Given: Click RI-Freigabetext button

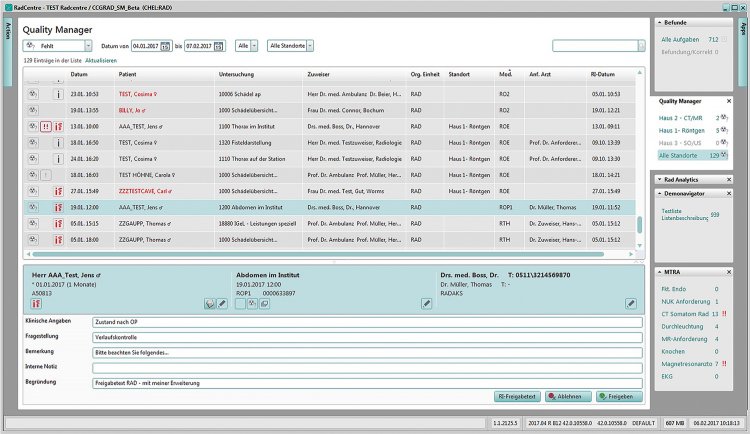Looking at the screenshot, I should pyautogui.click(x=517, y=396).
